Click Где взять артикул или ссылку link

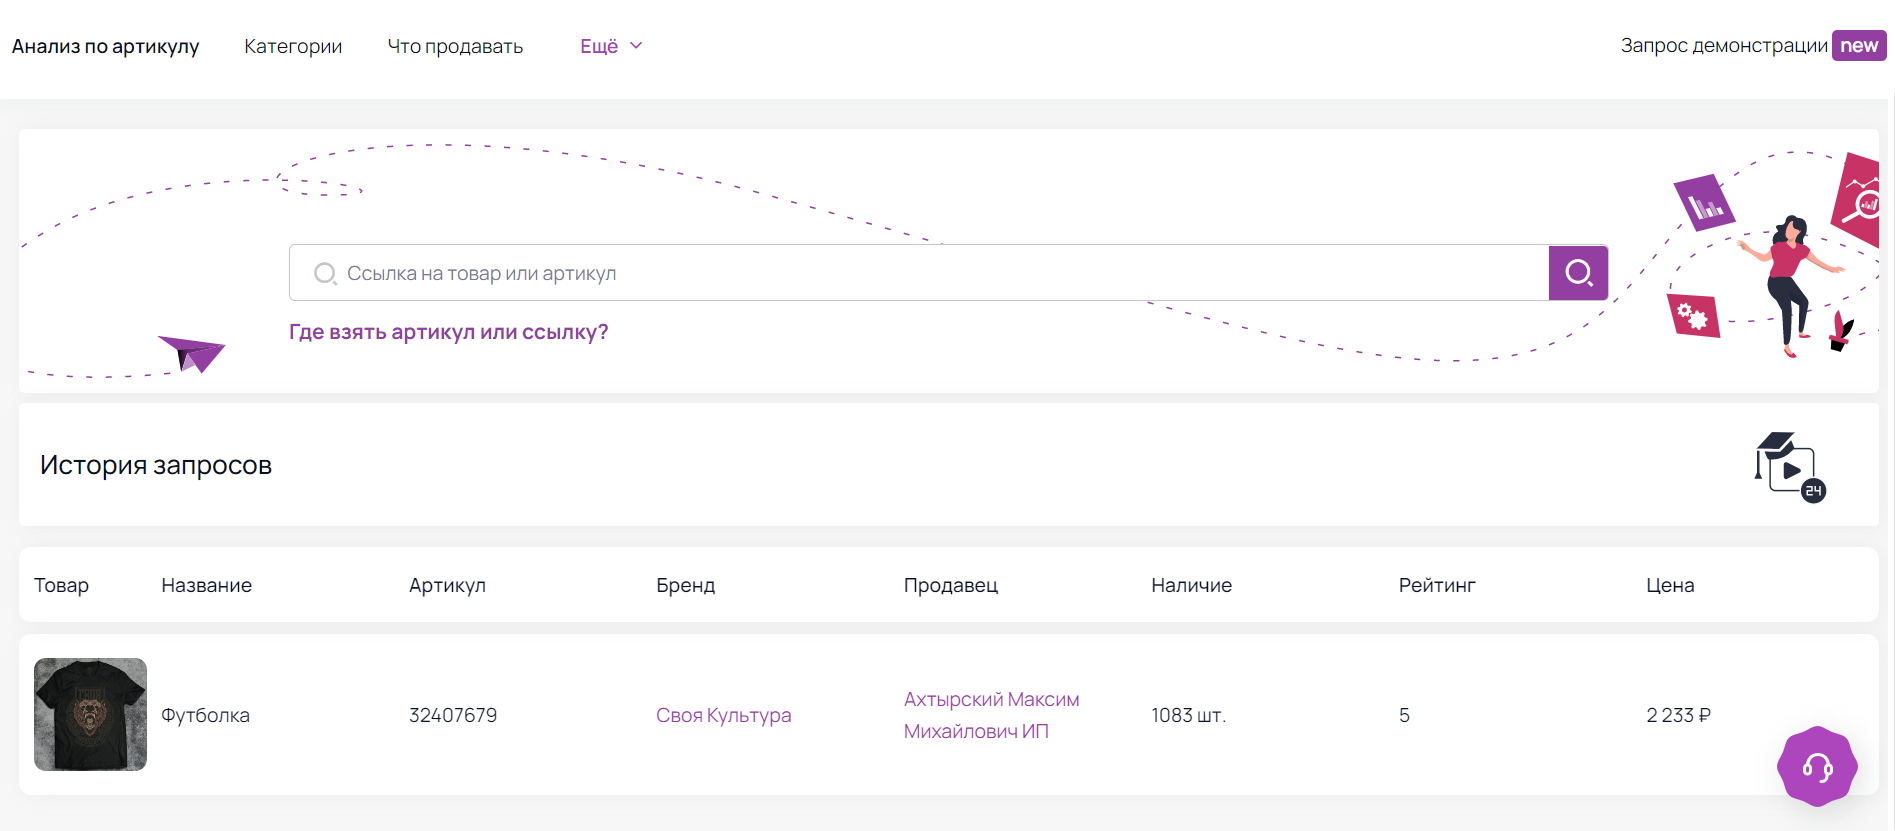[x=448, y=332]
